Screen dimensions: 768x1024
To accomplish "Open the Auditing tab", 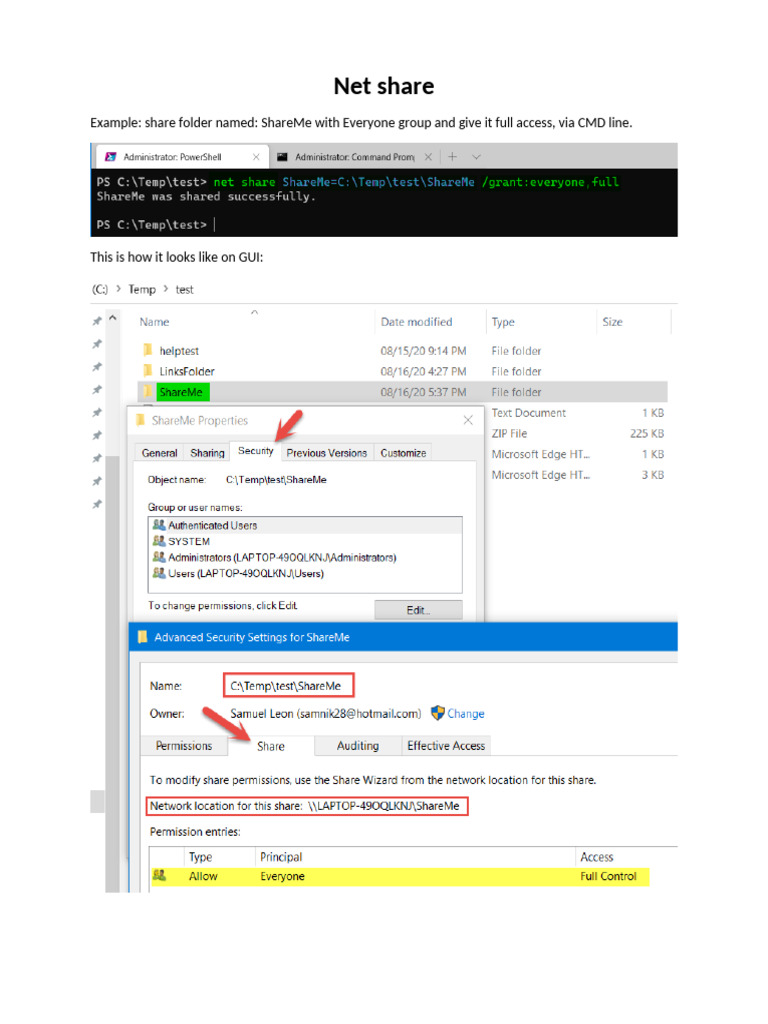I will click(357, 746).
